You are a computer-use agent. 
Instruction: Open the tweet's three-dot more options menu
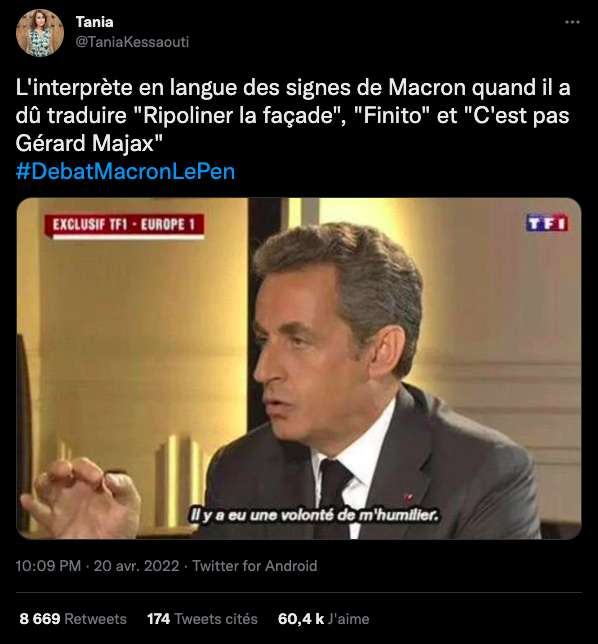[x=572, y=22]
